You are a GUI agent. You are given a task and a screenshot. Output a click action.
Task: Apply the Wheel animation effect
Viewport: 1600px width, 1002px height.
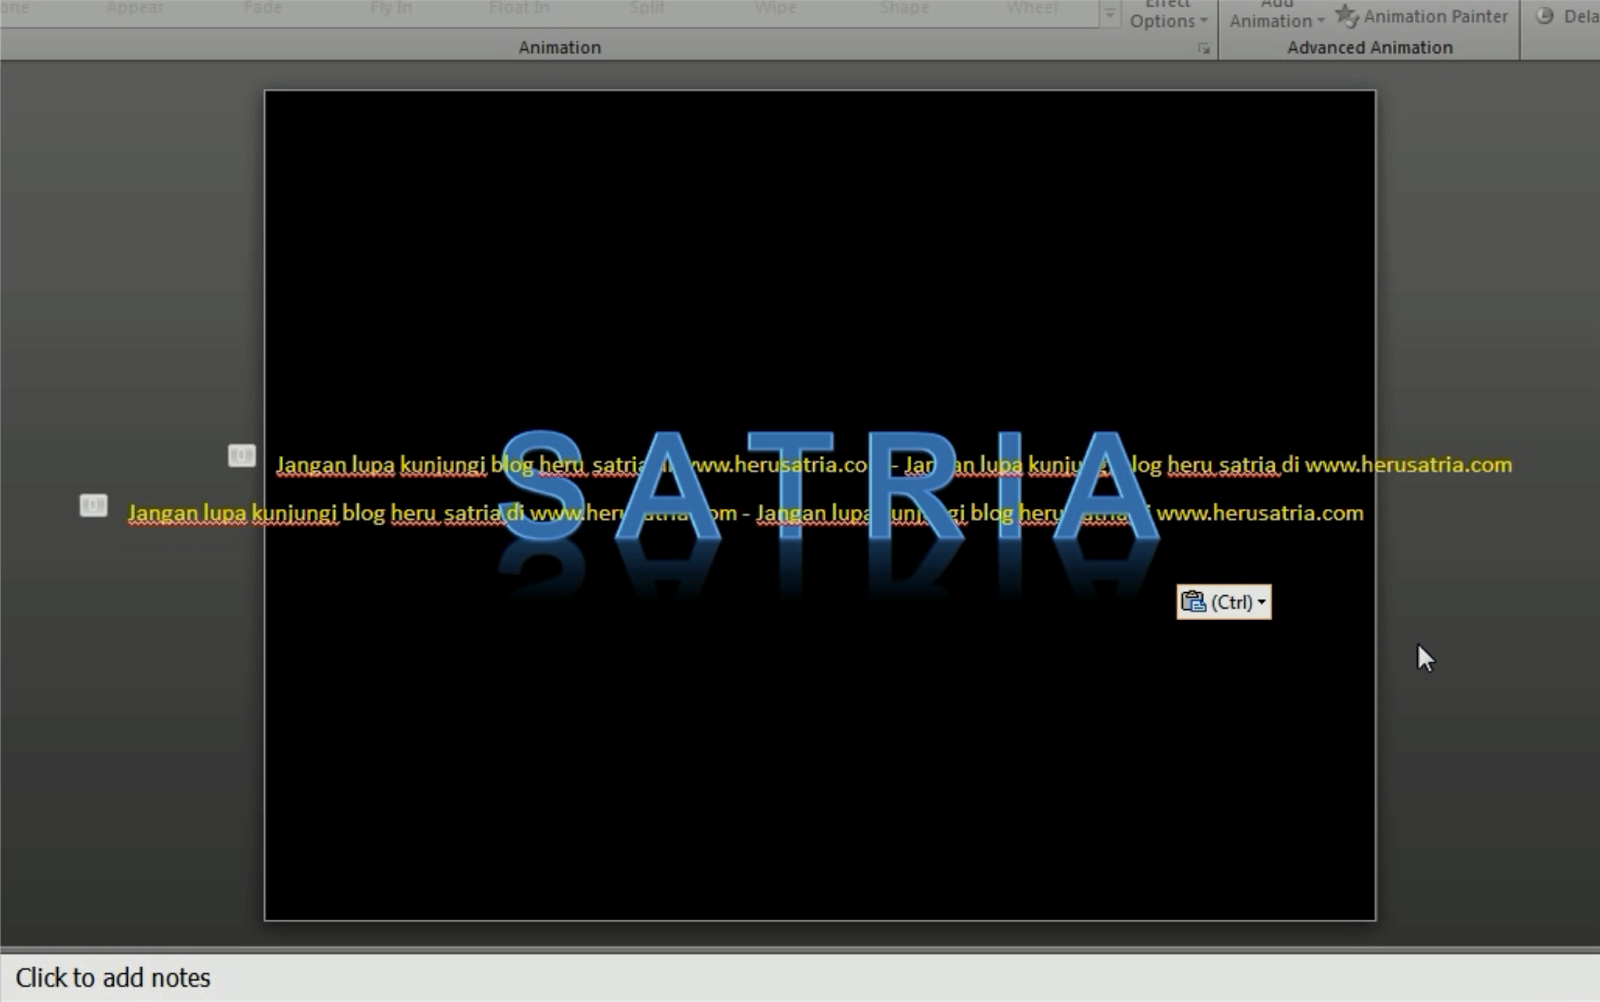[1030, 8]
